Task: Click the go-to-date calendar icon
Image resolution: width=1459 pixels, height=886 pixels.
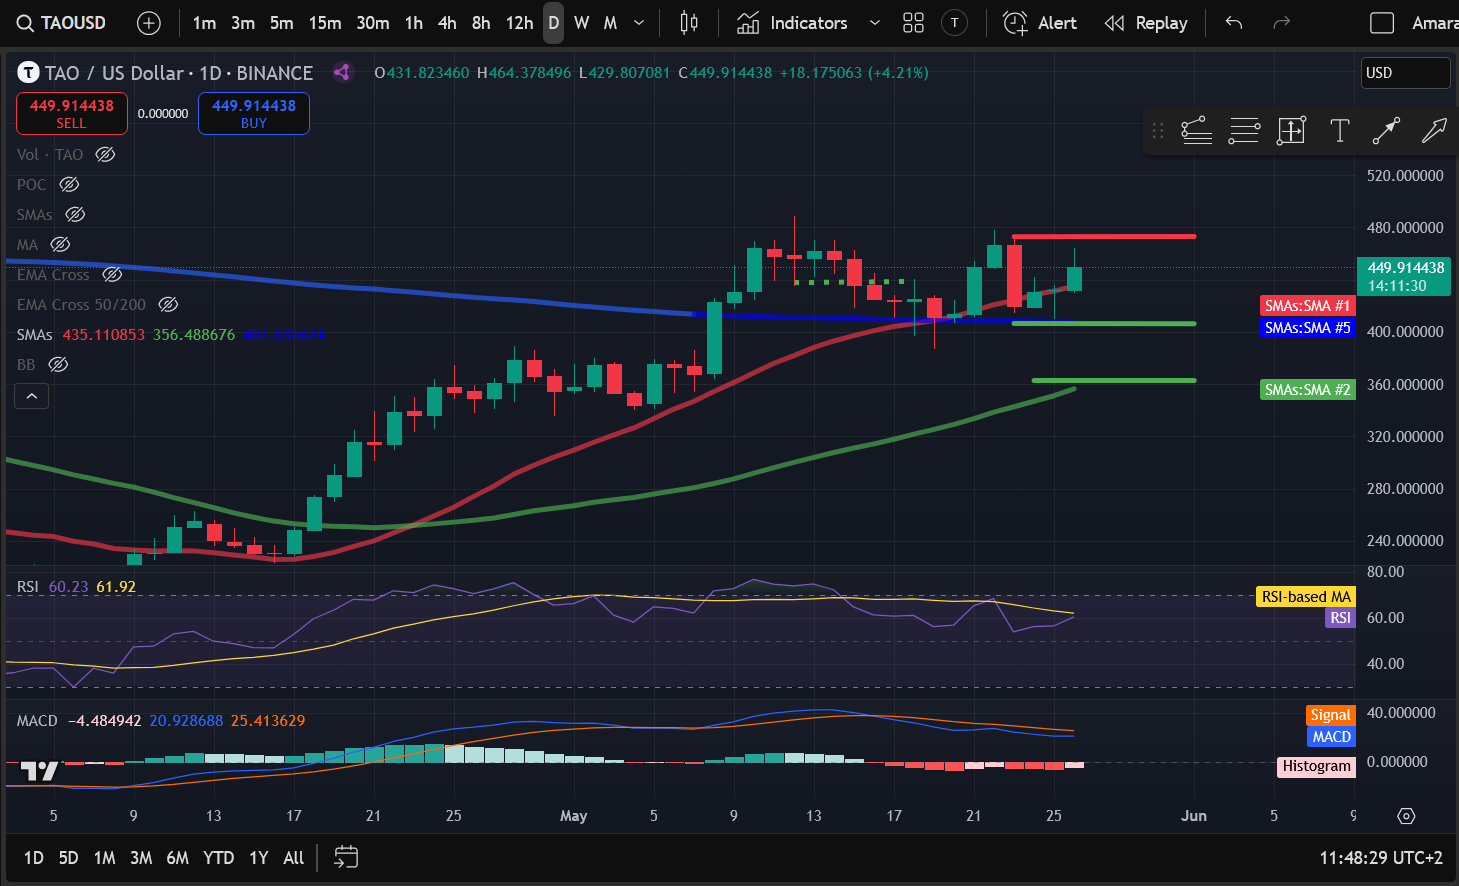Action: pos(346,857)
